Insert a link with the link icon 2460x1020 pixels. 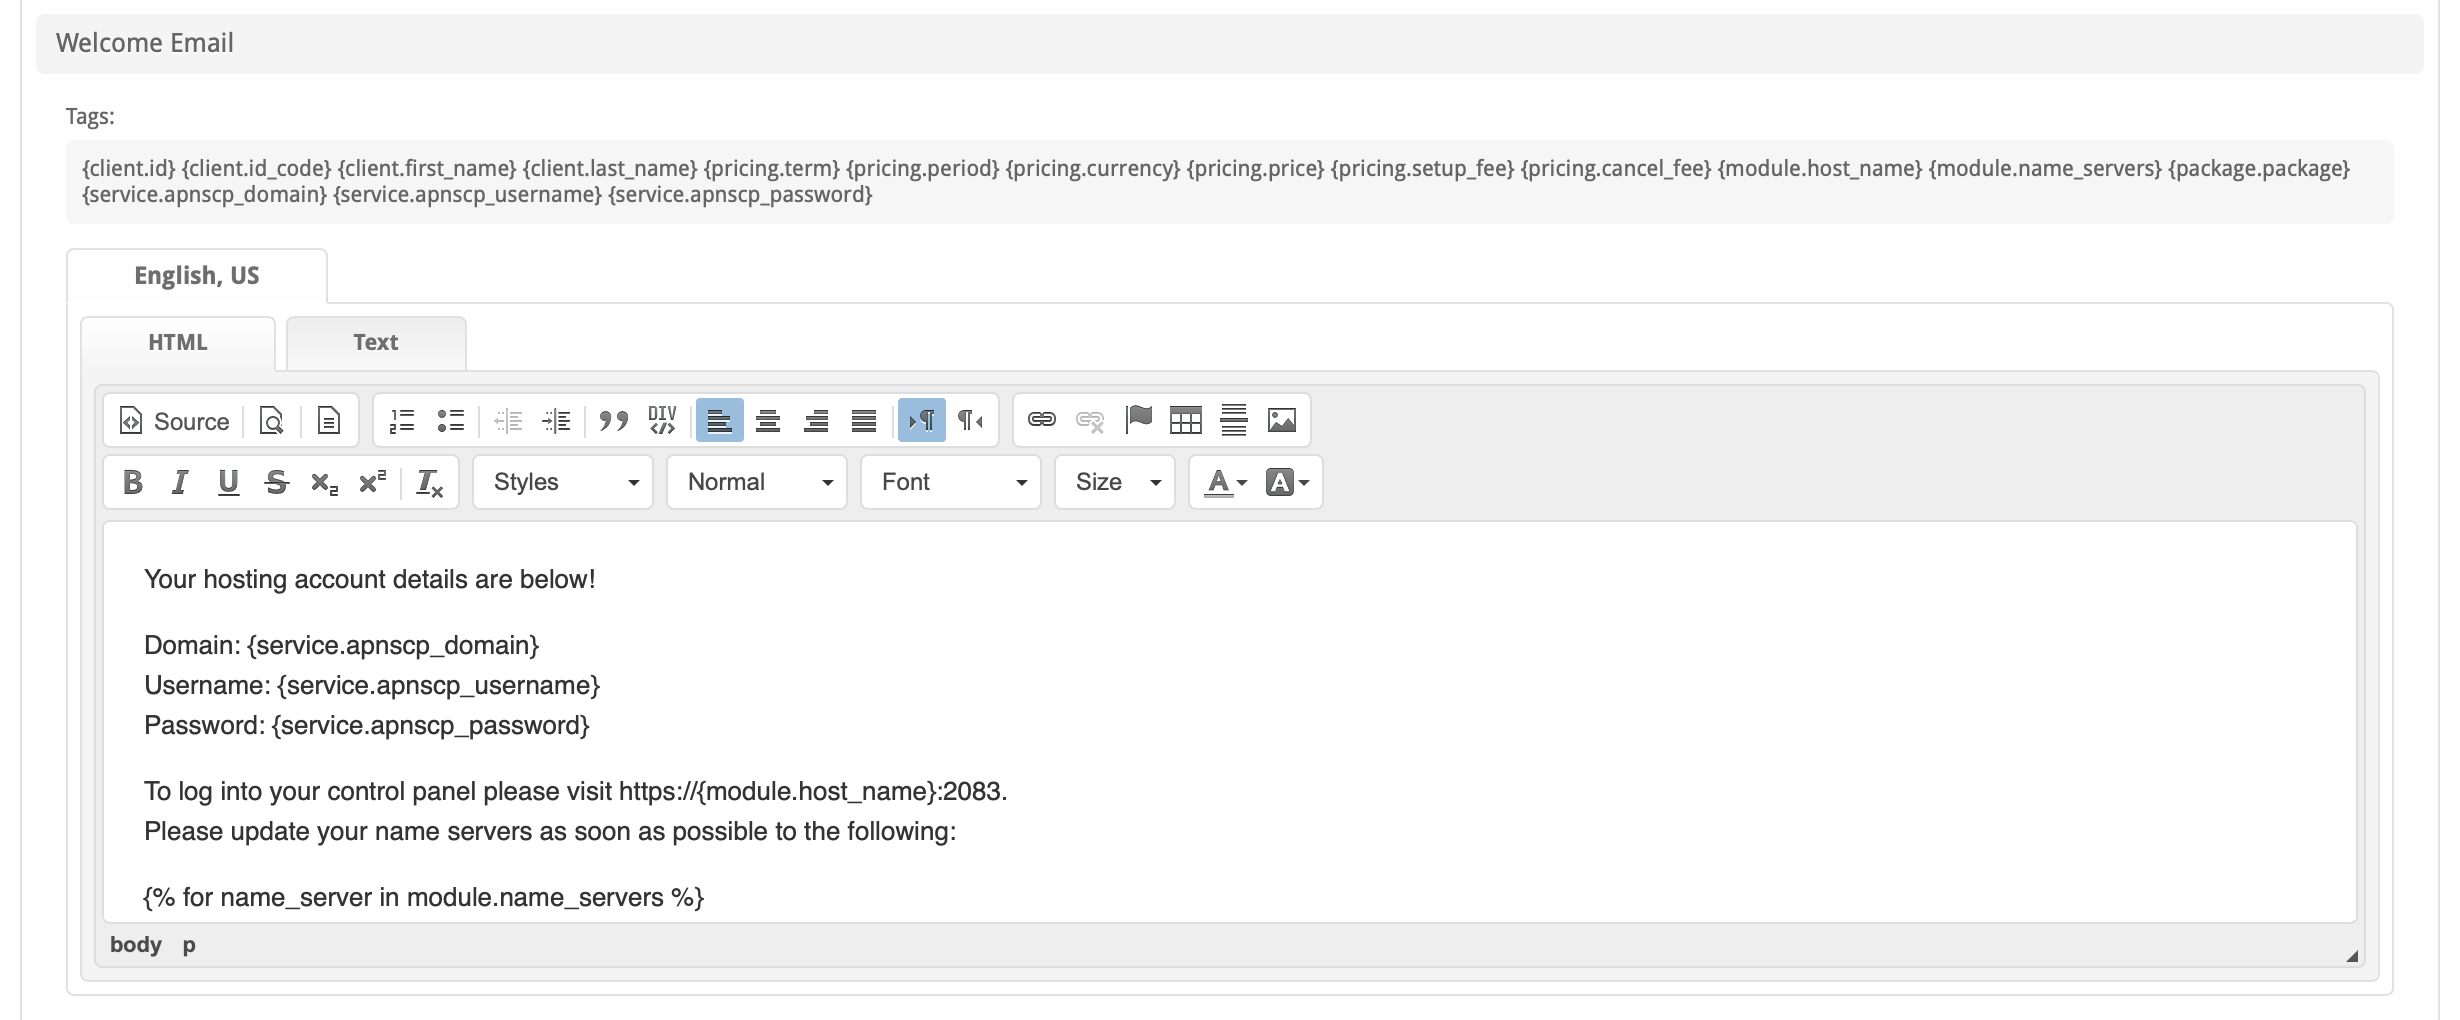coord(1041,420)
